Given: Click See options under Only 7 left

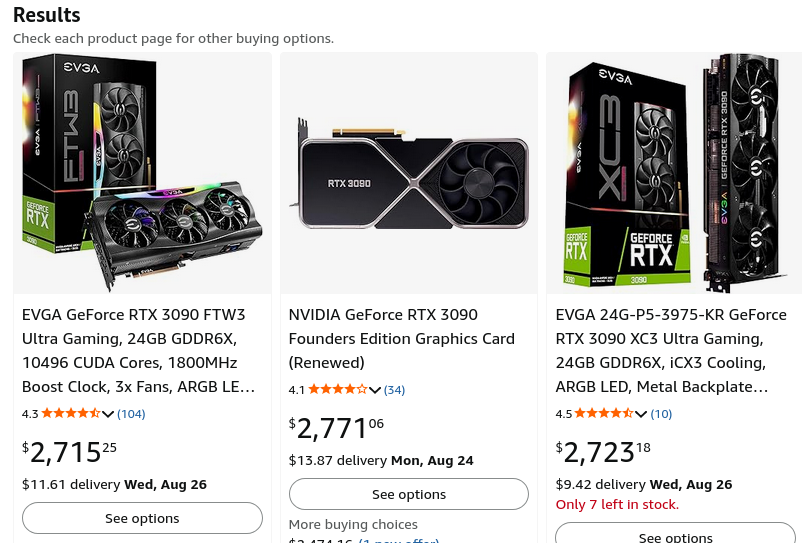Looking at the screenshot, I should point(675,534).
